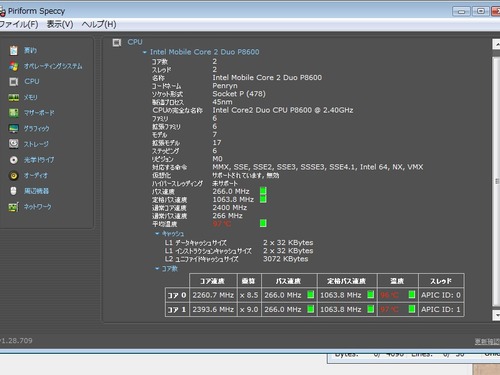The width and height of the screenshot is (500, 375).
Task: Toggle green indicator beside average temperature 97 °C
Action: tap(263, 223)
